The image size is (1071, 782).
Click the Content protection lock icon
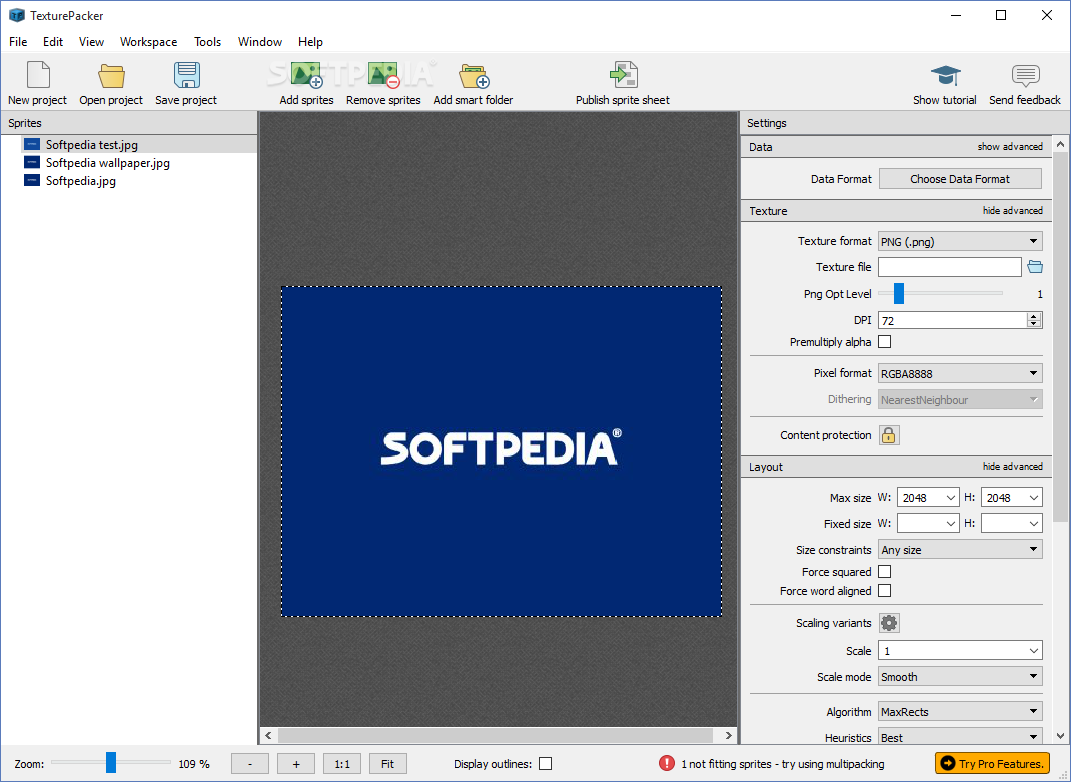click(889, 435)
